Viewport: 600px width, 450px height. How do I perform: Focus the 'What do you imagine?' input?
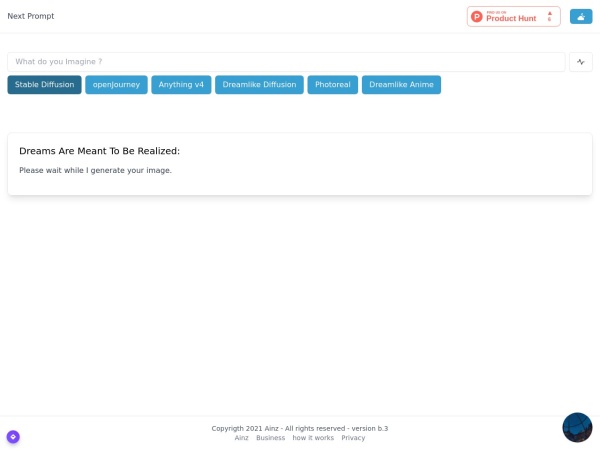coord(286,62)
